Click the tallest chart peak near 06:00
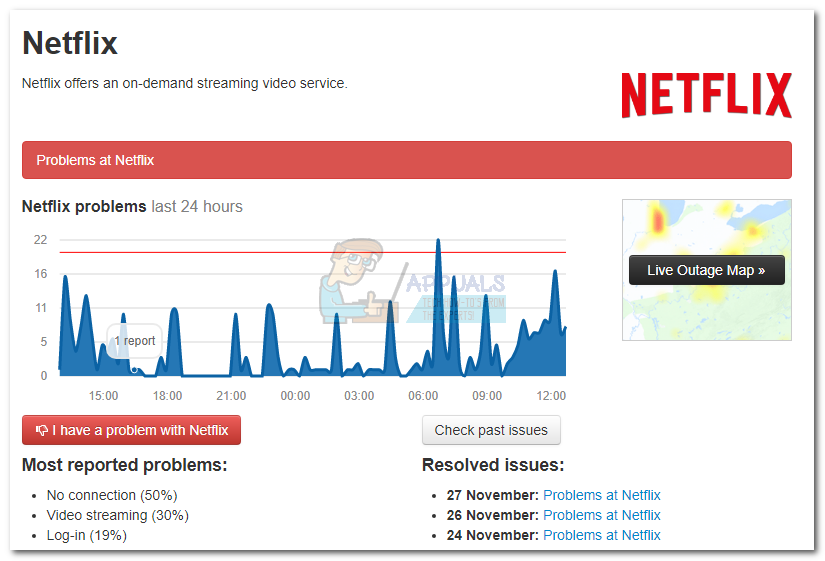 [438, 241]
